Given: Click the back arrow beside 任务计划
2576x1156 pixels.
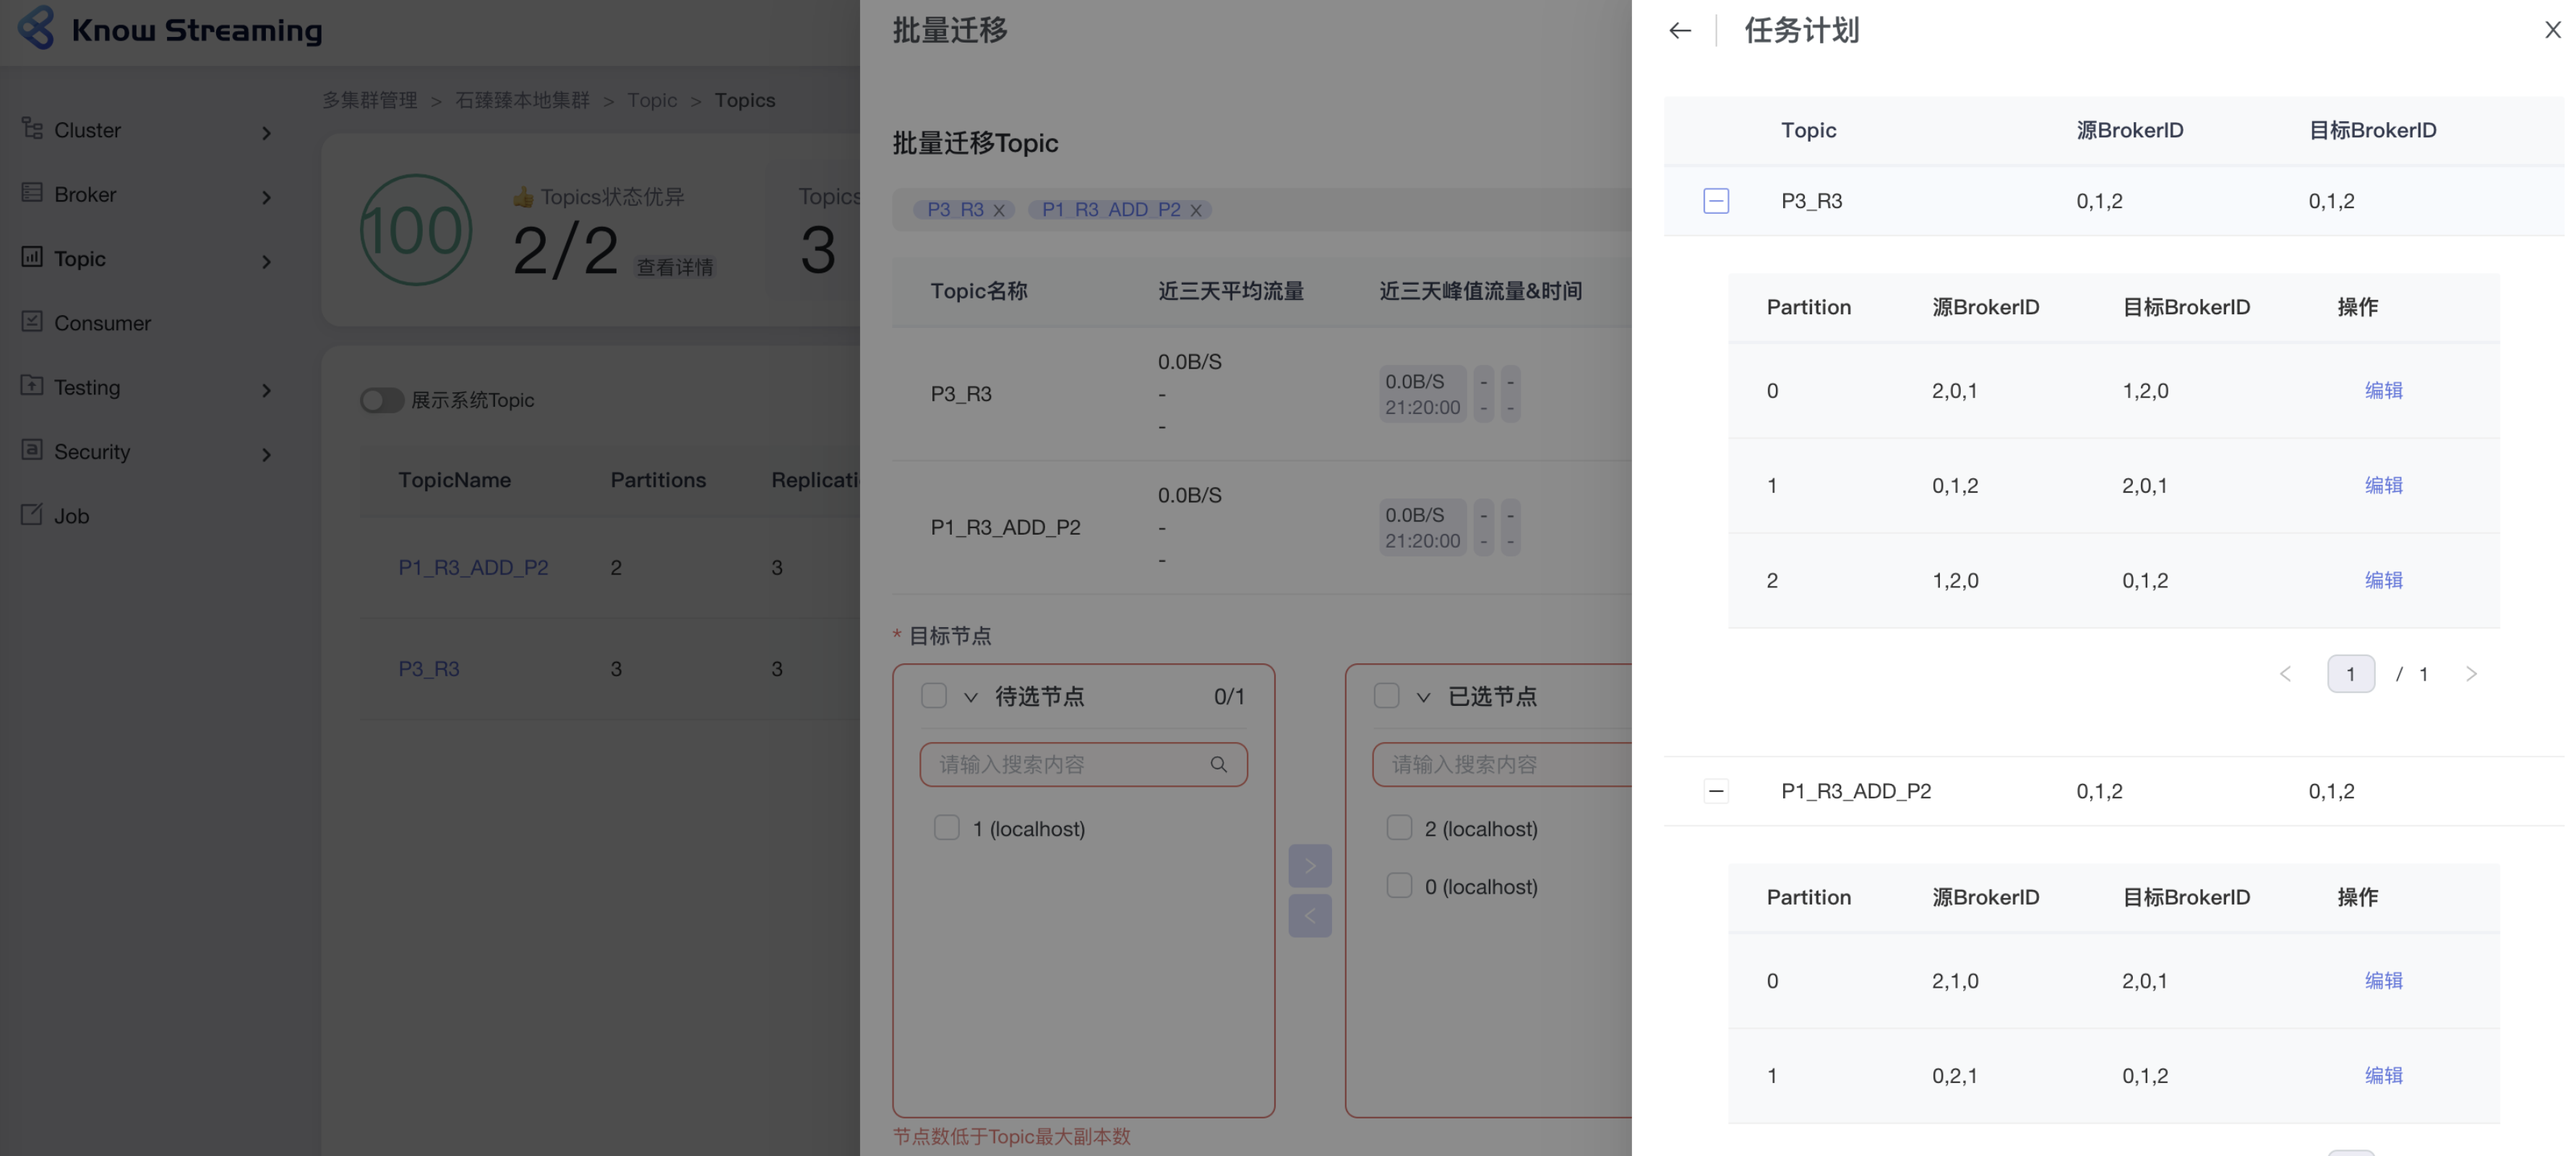Looking at the screenshot, I should [1679, 31].
